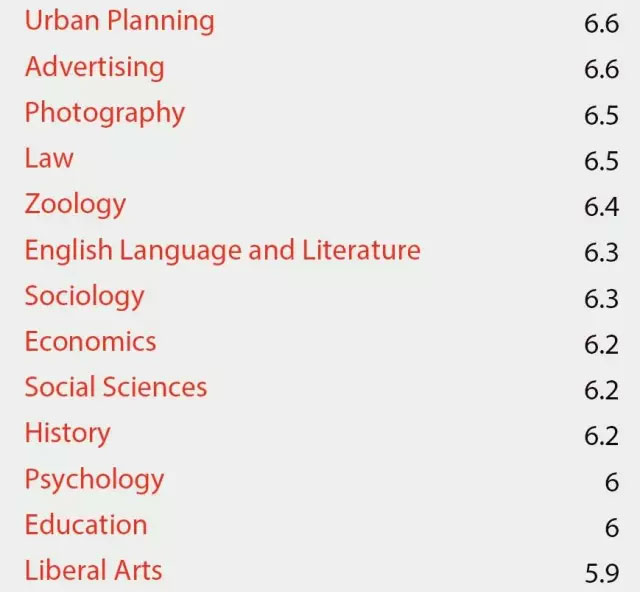
Task: Select the Photography entry
Action: click(105, 113)
